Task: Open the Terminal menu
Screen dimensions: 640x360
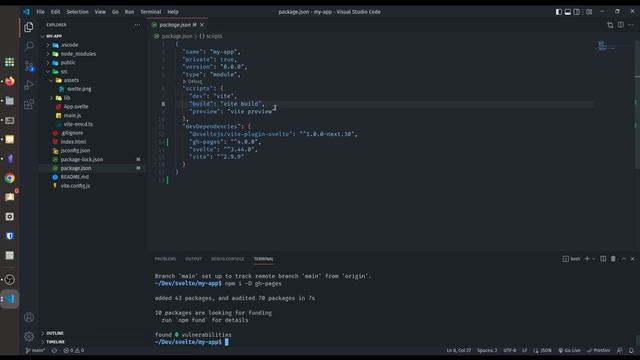Action: [x=151, y=12]
